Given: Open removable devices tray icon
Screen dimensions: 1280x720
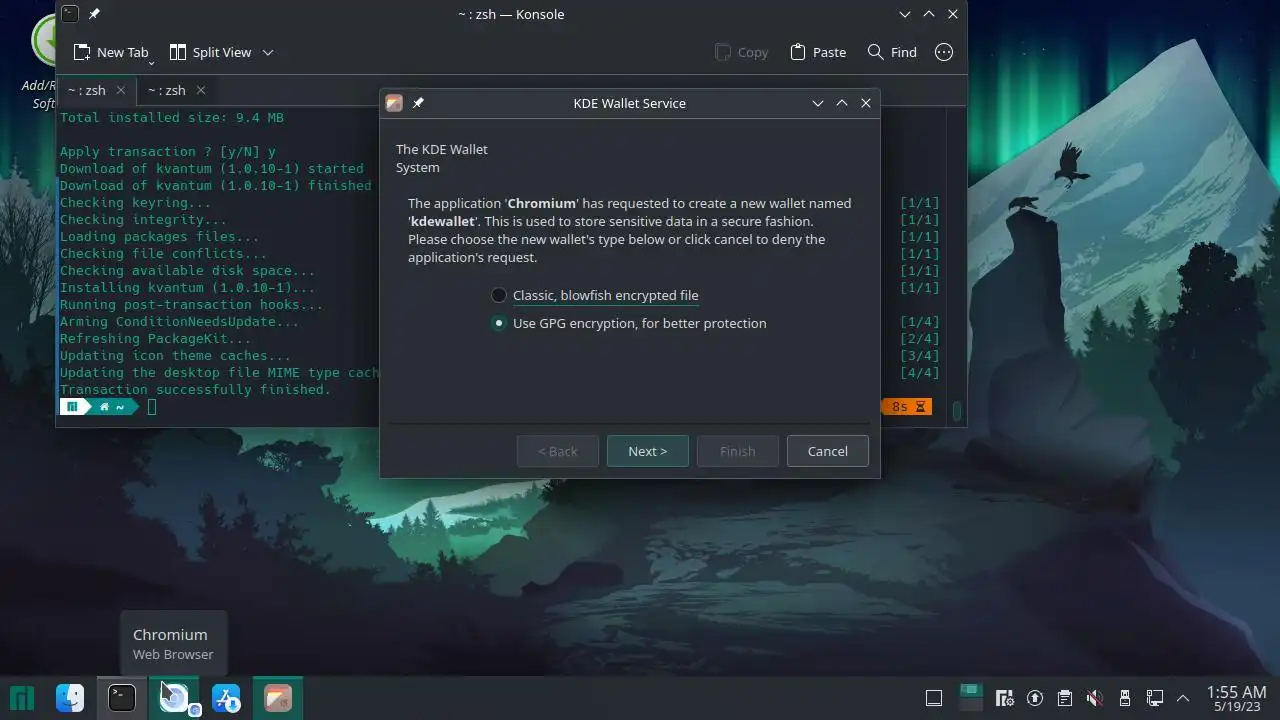Looking at the screenshot, I should 1125,698.
